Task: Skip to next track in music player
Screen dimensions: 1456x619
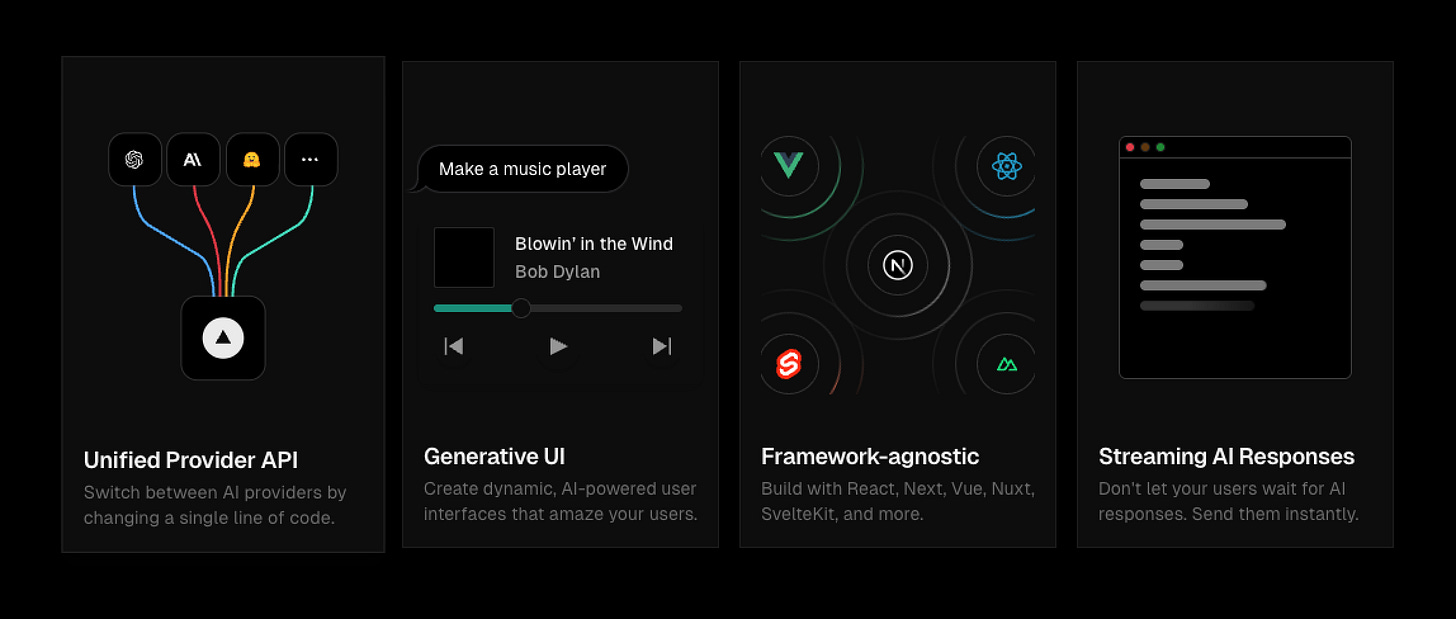Action: (662, 346)
